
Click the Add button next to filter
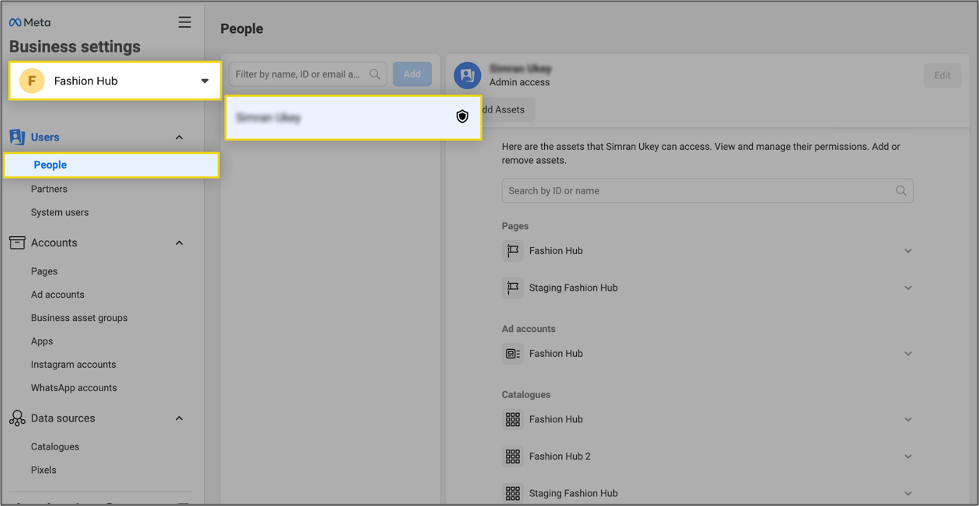point(412,74)
